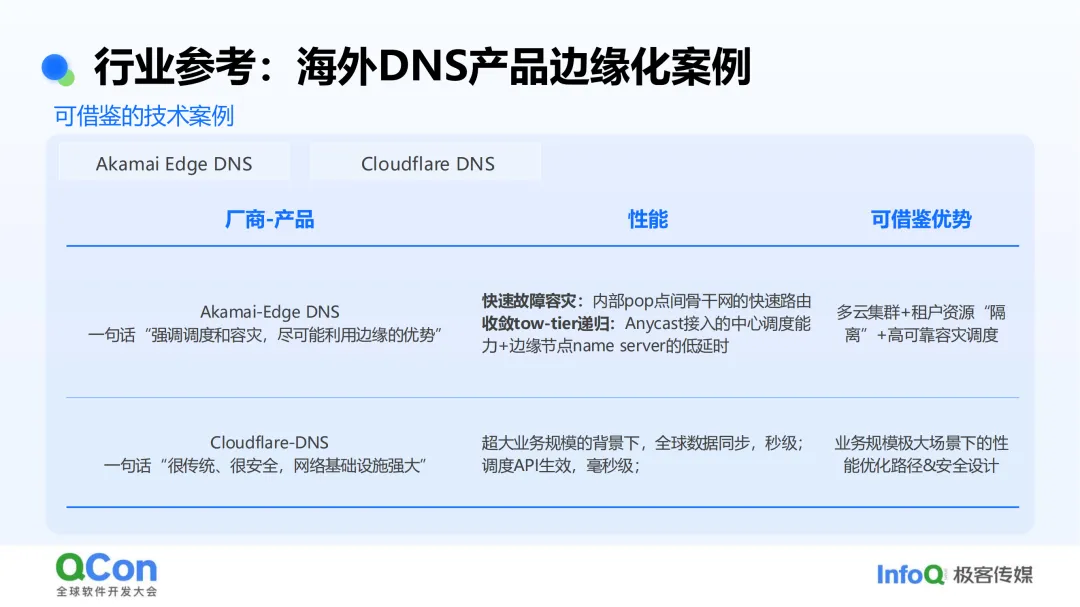Click the column header 可借鉴优势
This screenshot has height=607, width=1080.
point(921,219)
